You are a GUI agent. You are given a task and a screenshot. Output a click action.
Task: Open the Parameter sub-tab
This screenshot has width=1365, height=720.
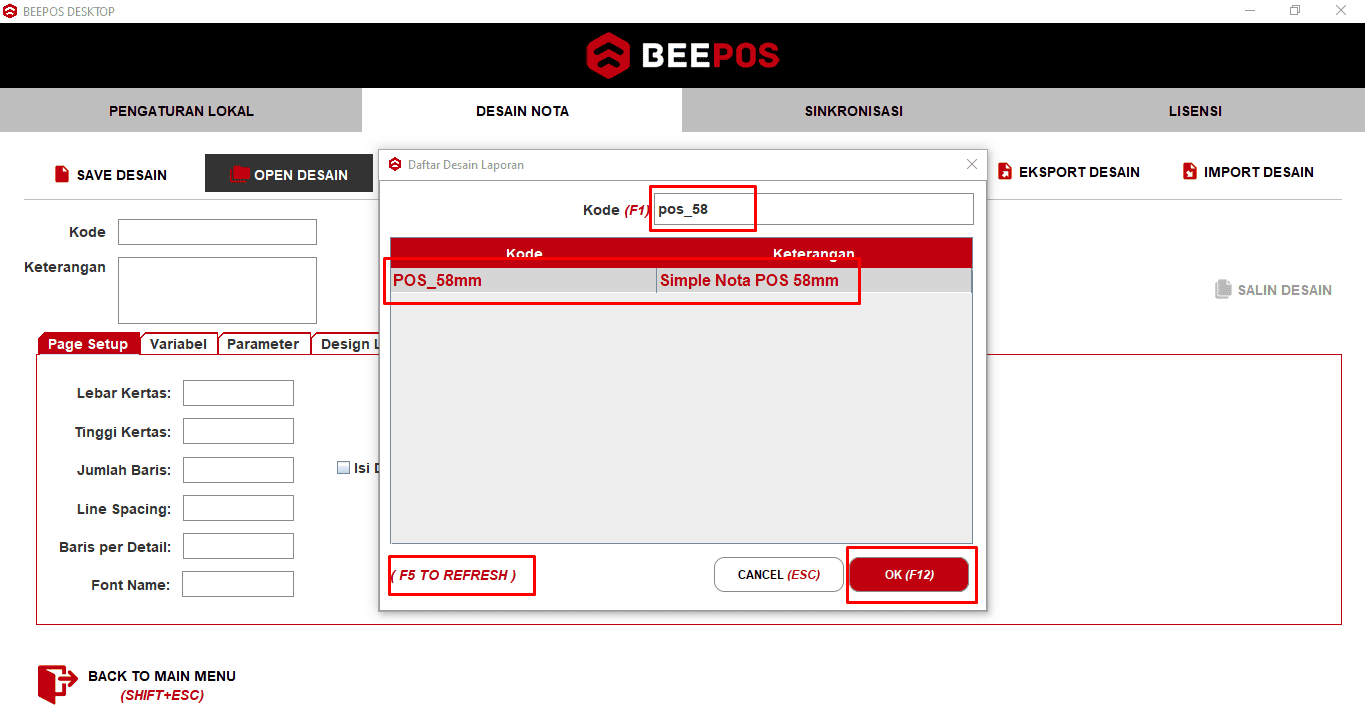click(263, 344)
